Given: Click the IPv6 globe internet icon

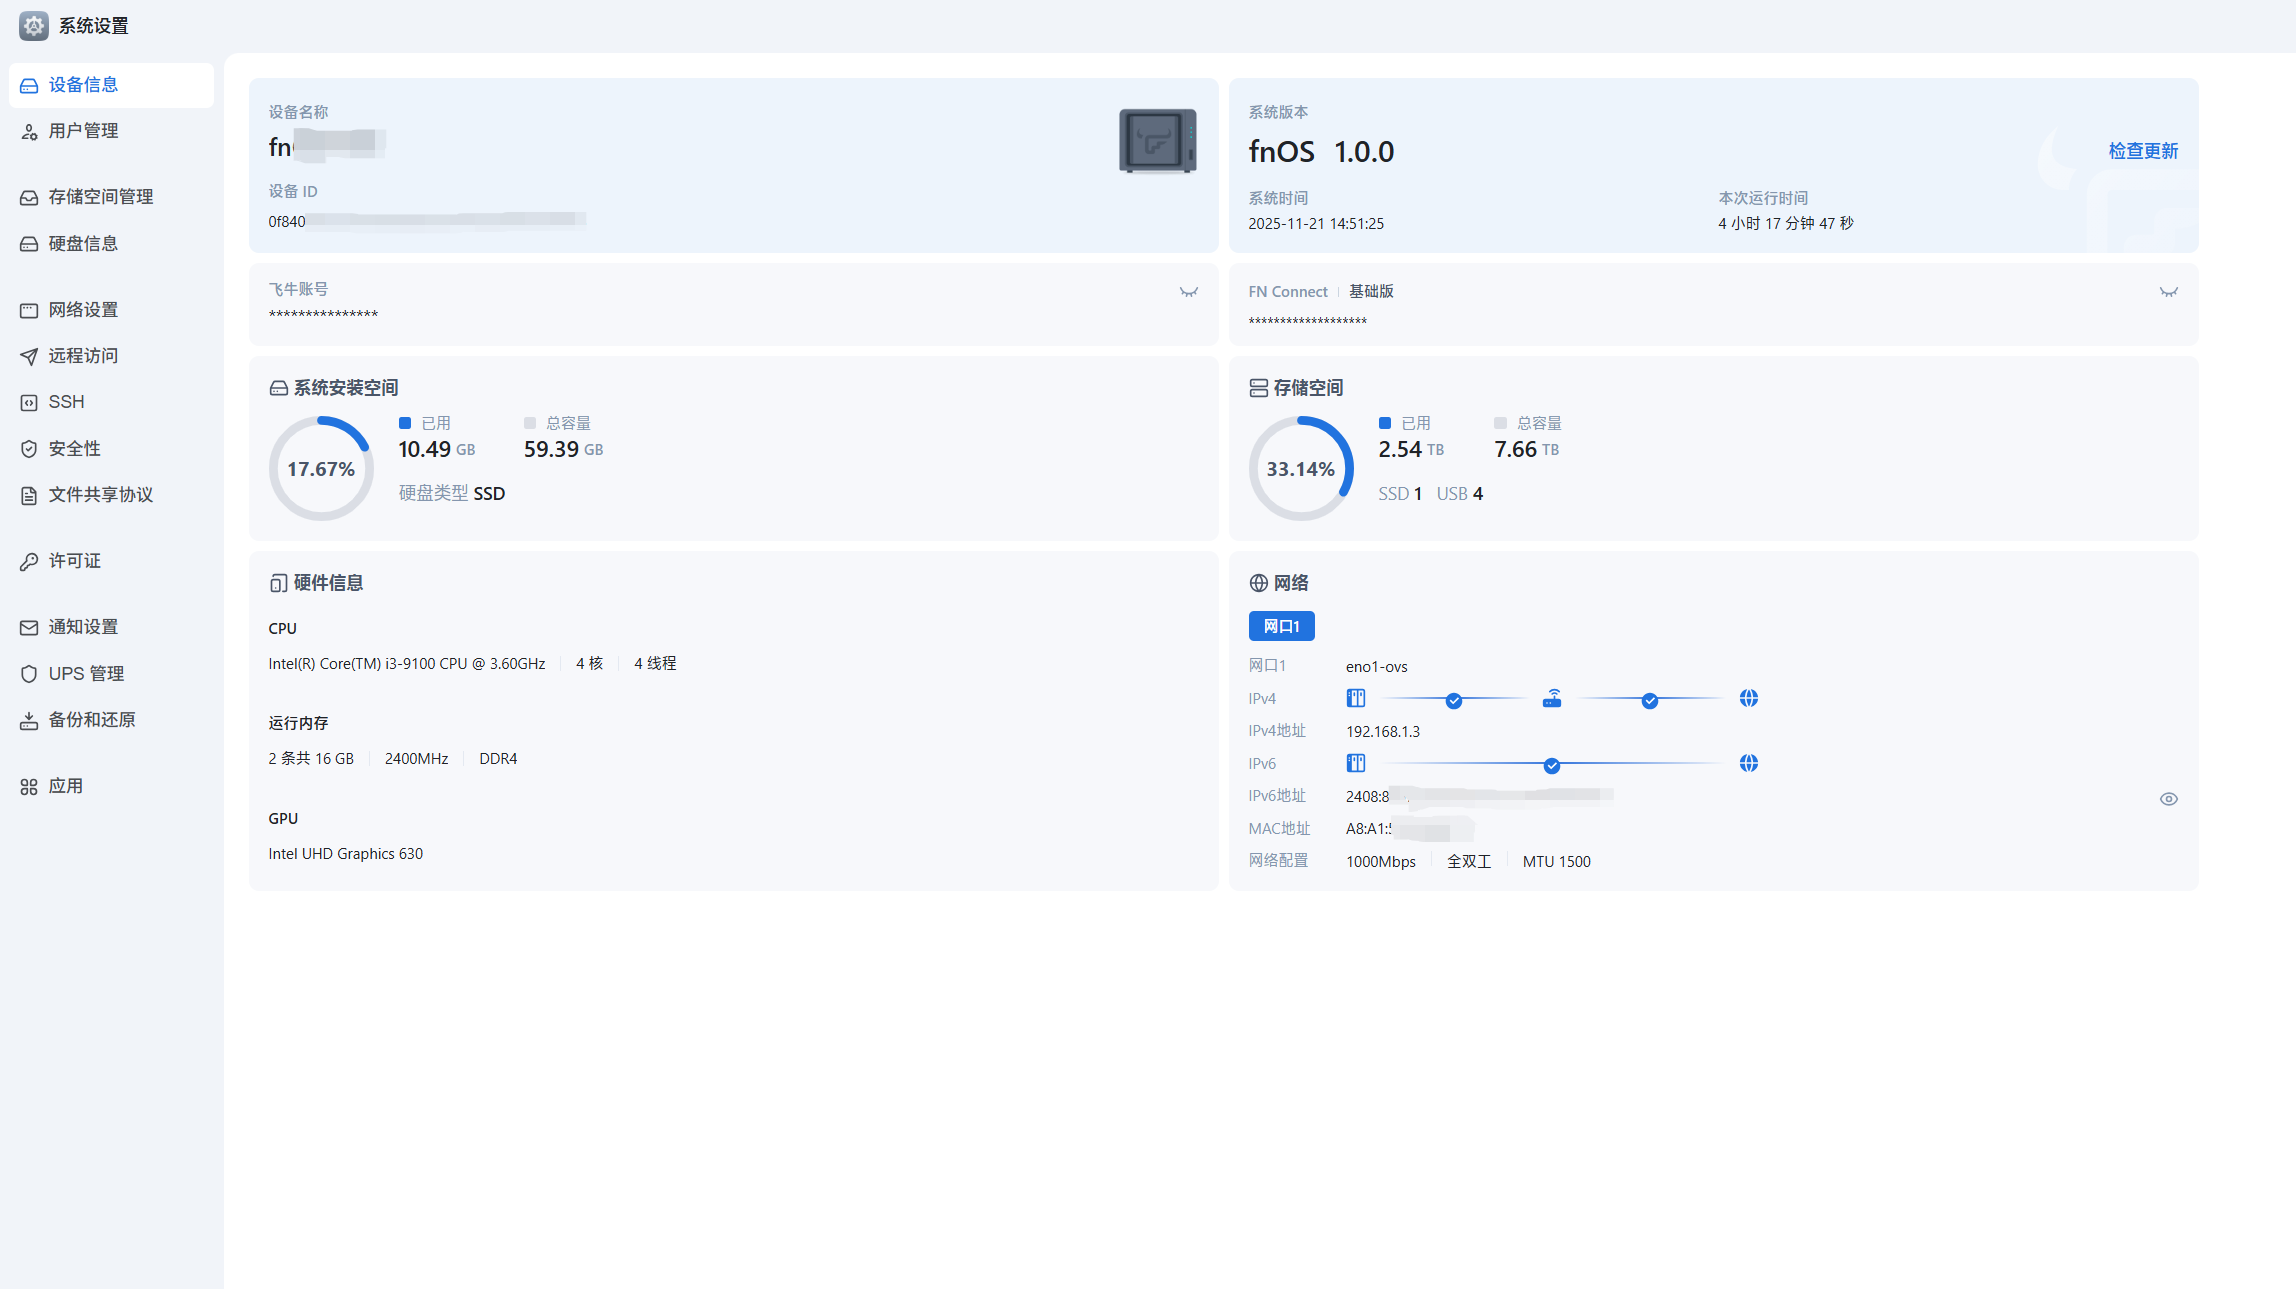Looking at the screenshot, I should pos(1748,764).
